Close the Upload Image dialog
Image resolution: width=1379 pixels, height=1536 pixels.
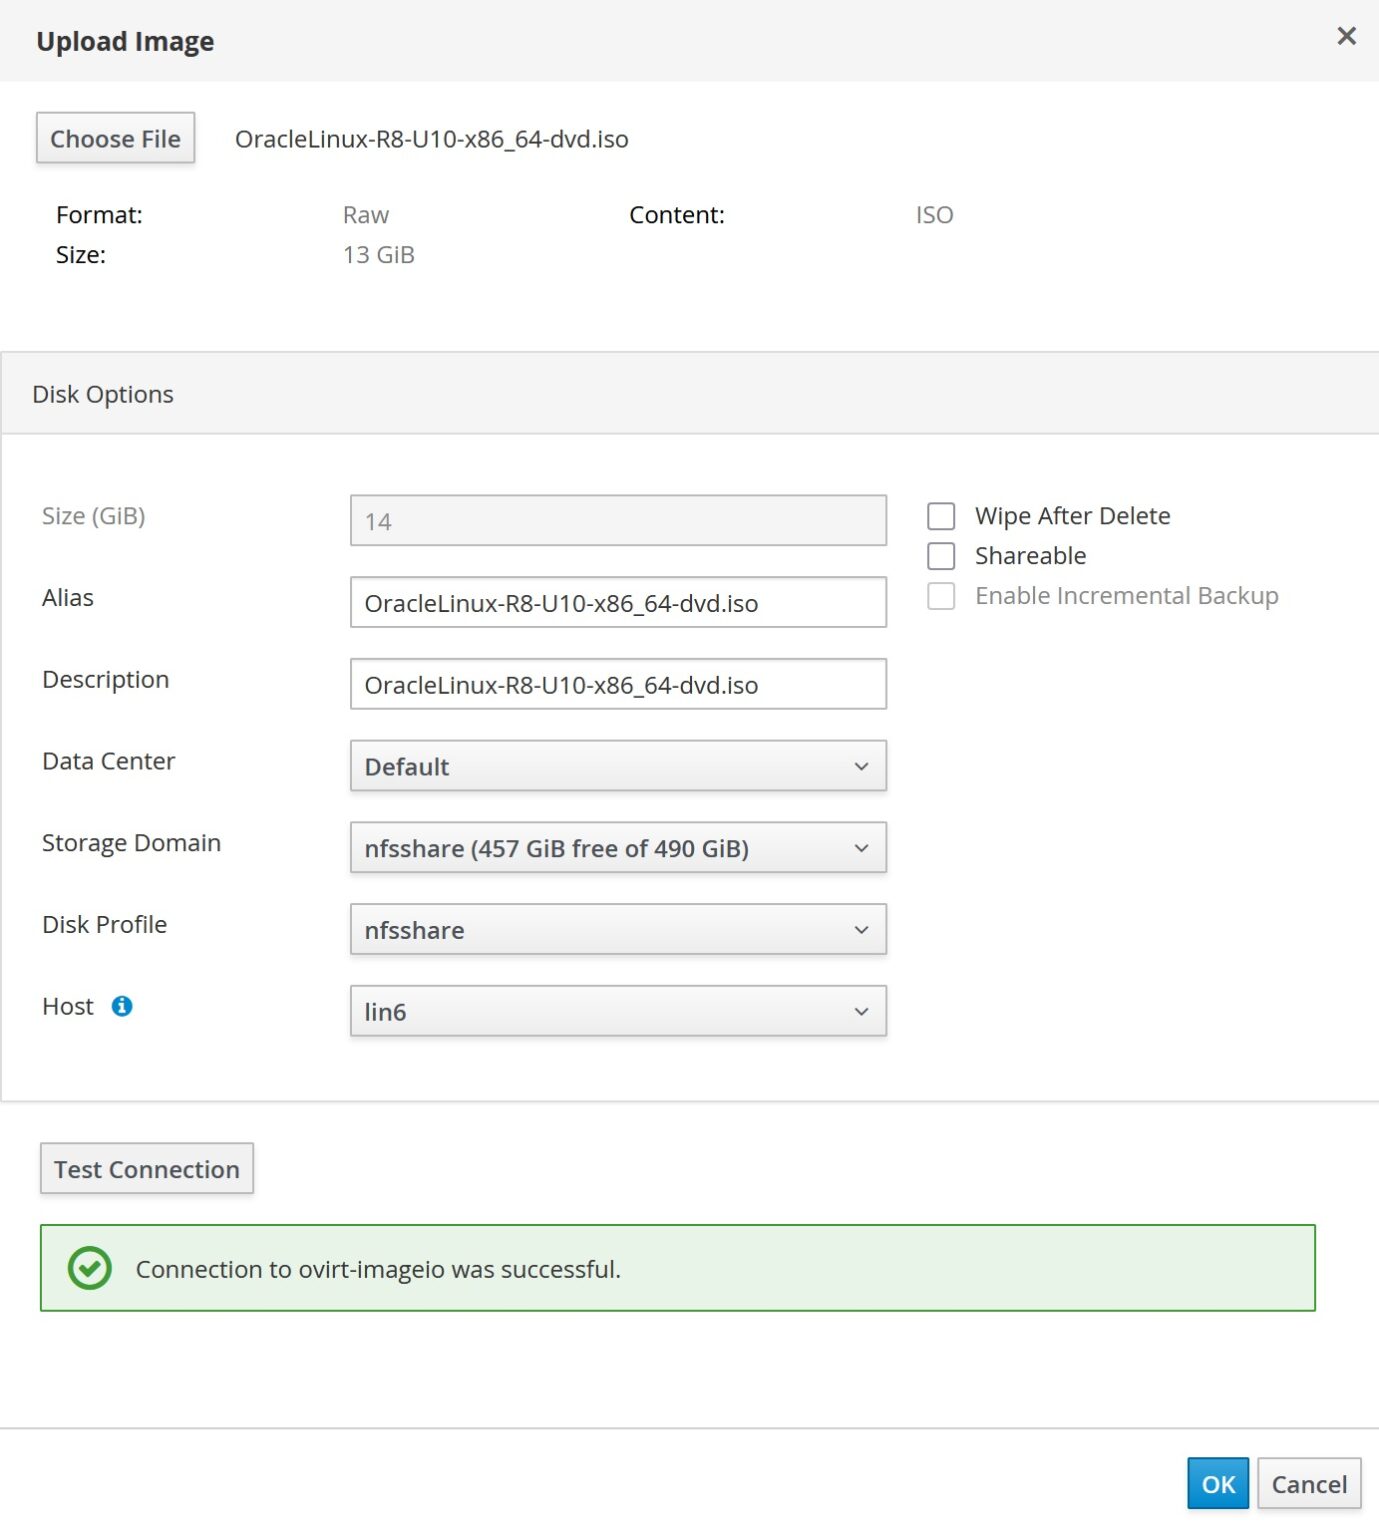coord(1346,36)
